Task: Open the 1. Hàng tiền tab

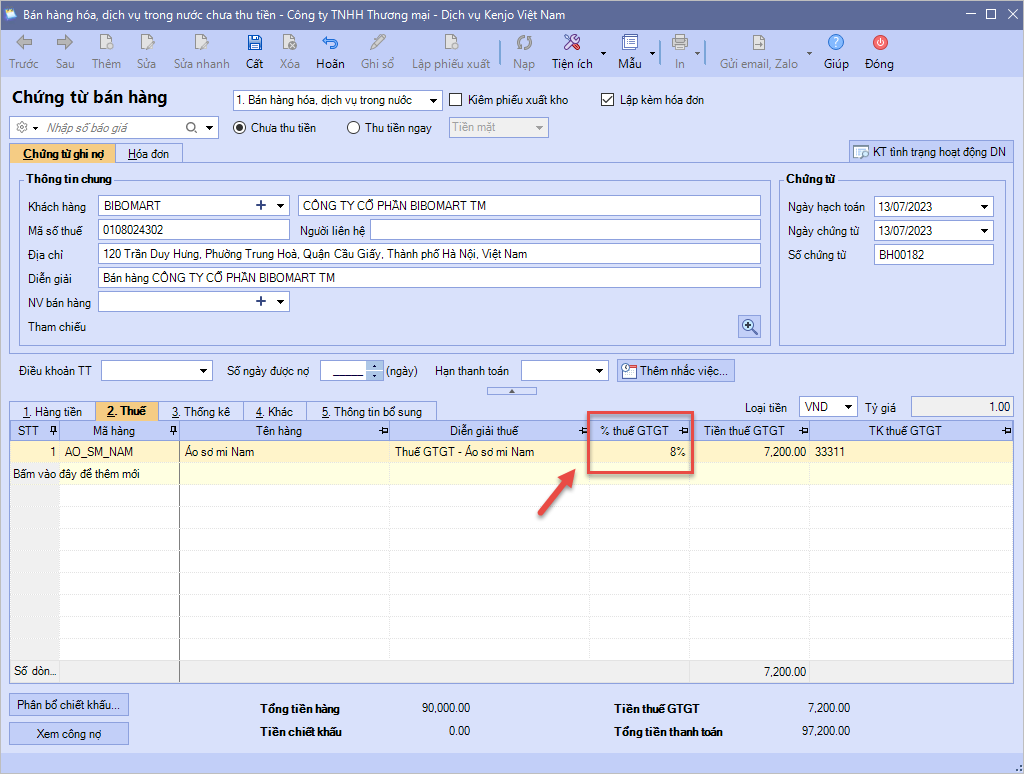Action: 52,411
